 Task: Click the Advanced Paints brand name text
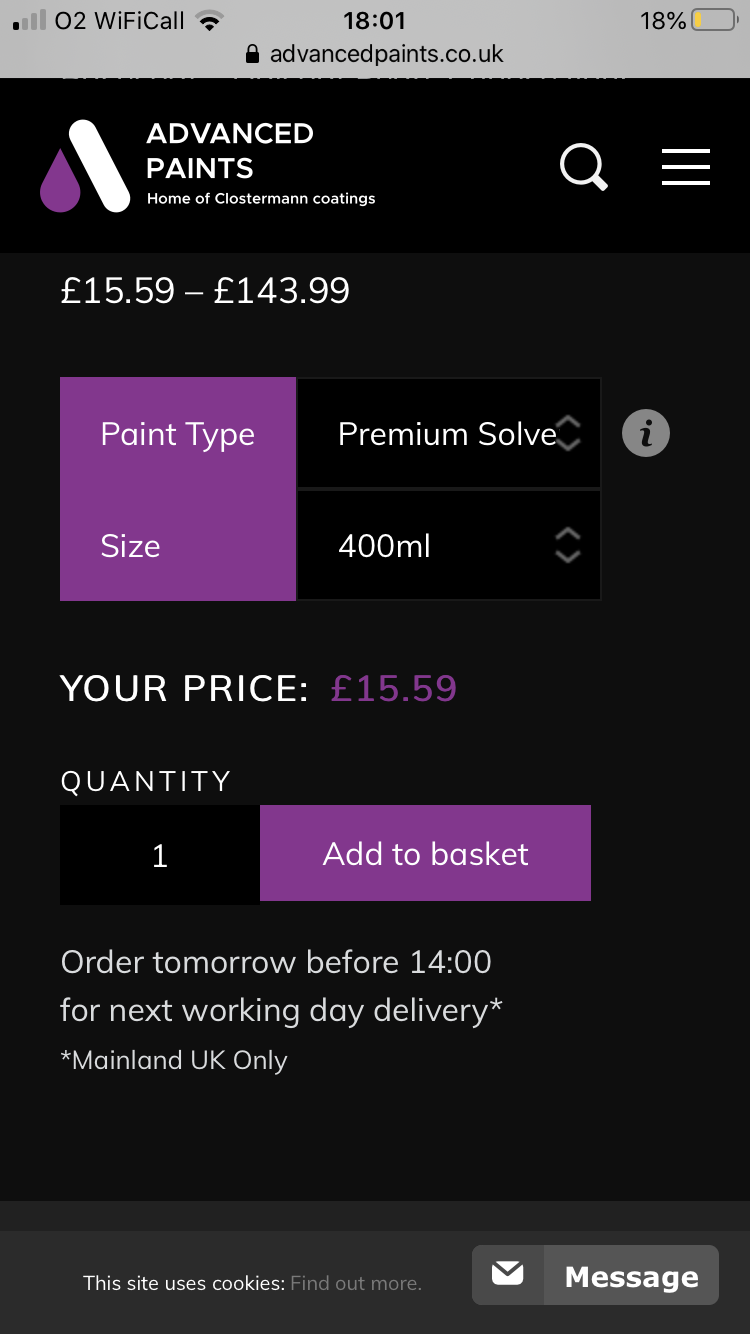[230, 151]
